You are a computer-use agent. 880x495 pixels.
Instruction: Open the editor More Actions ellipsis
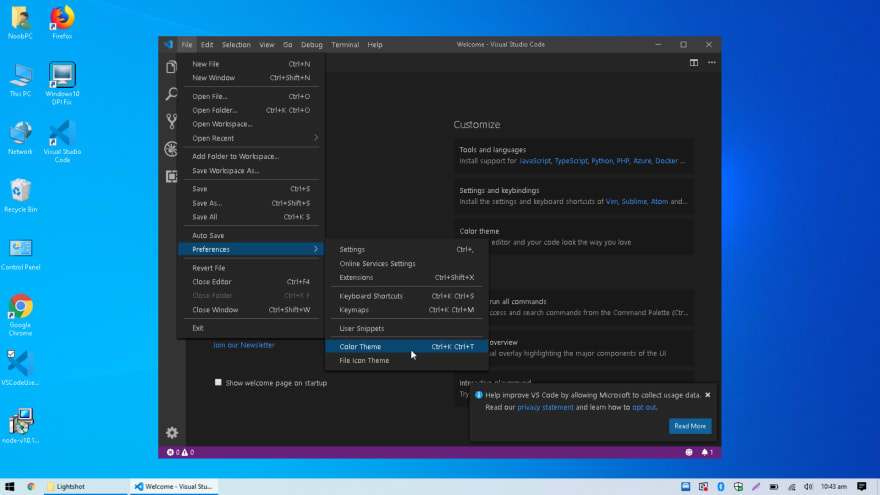click(712, 63)
